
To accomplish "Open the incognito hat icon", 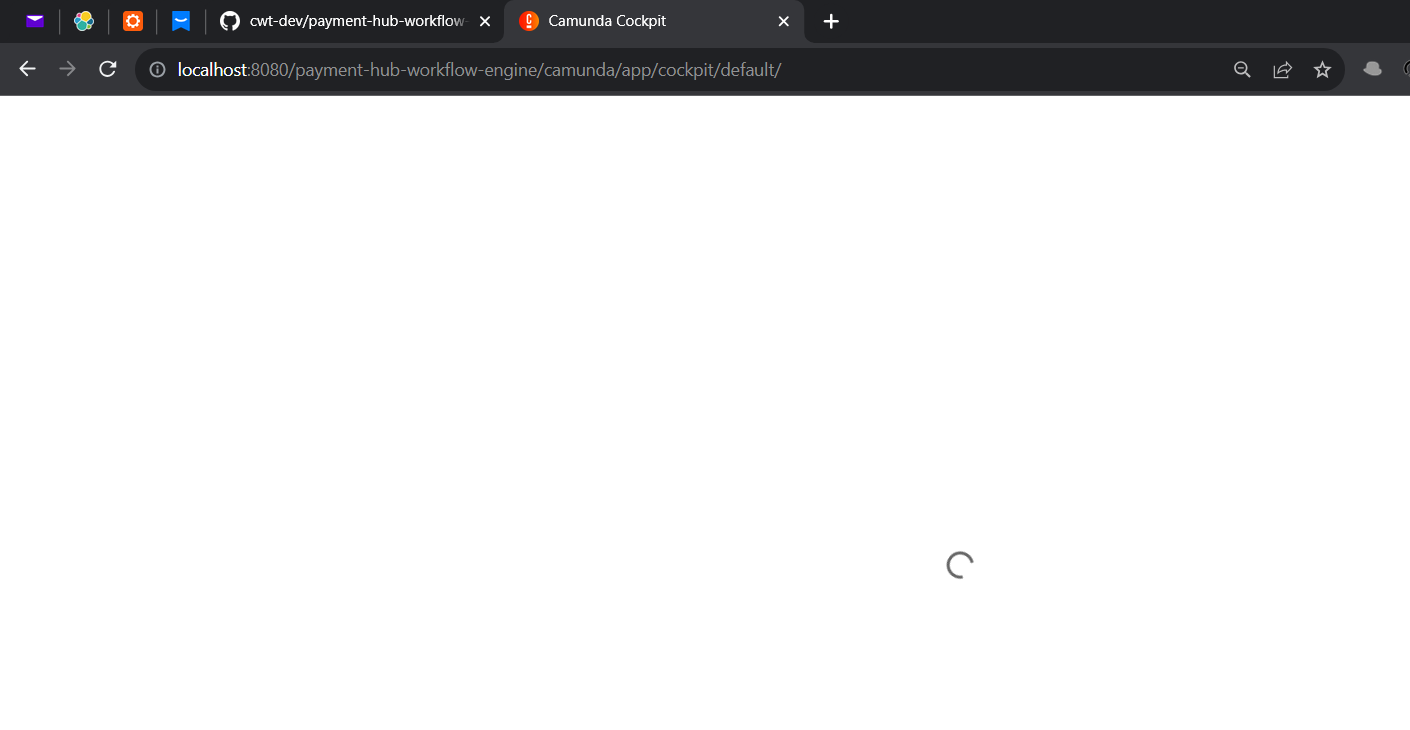I will point(1373,69).
